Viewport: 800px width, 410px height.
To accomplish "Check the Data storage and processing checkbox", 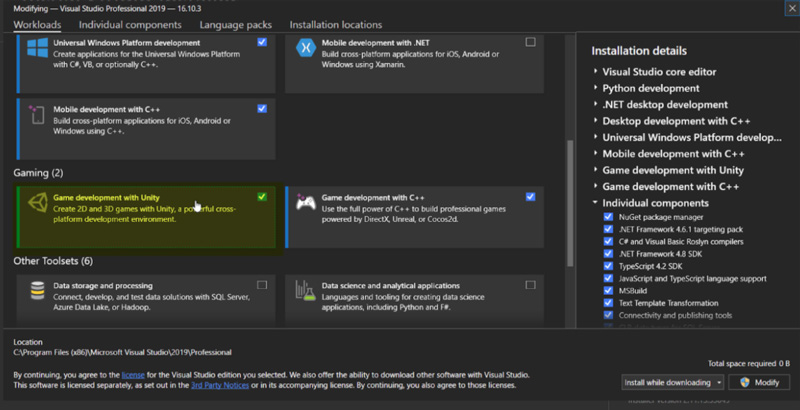I will click(x=262, y=285).
